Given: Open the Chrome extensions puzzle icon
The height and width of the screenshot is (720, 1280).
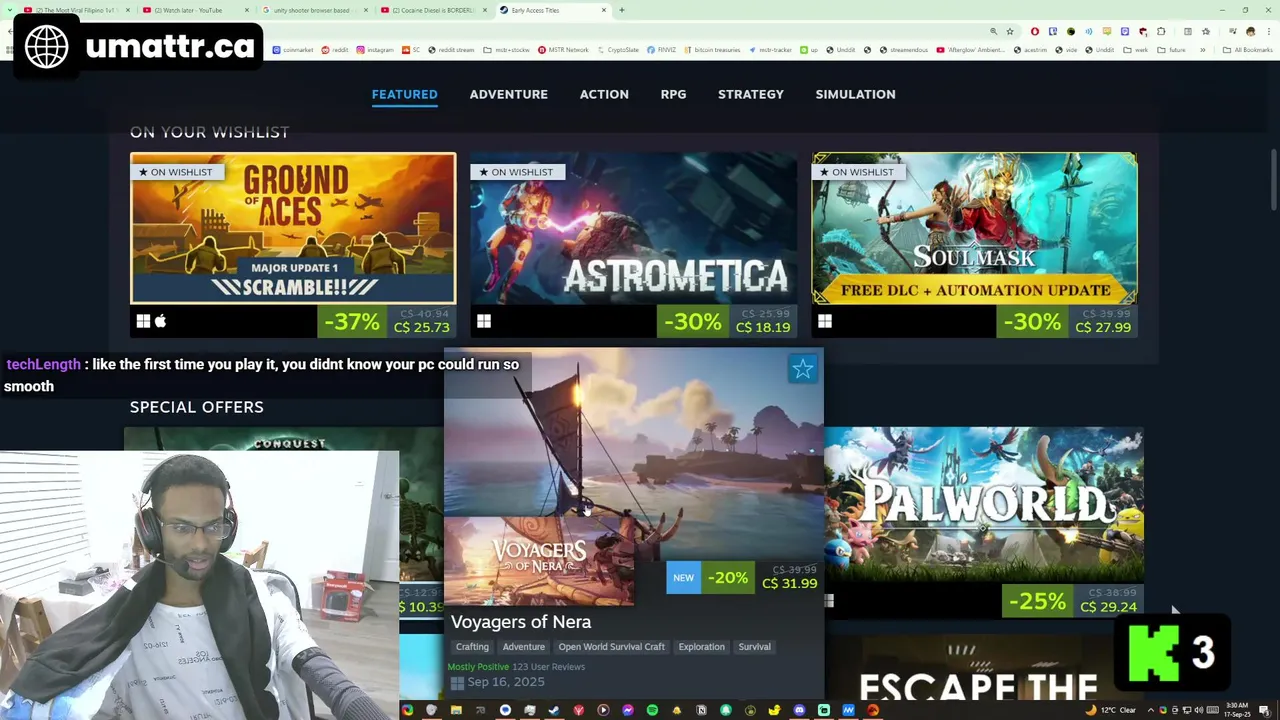Looking at the screenshot, I should click(1161, 31).
